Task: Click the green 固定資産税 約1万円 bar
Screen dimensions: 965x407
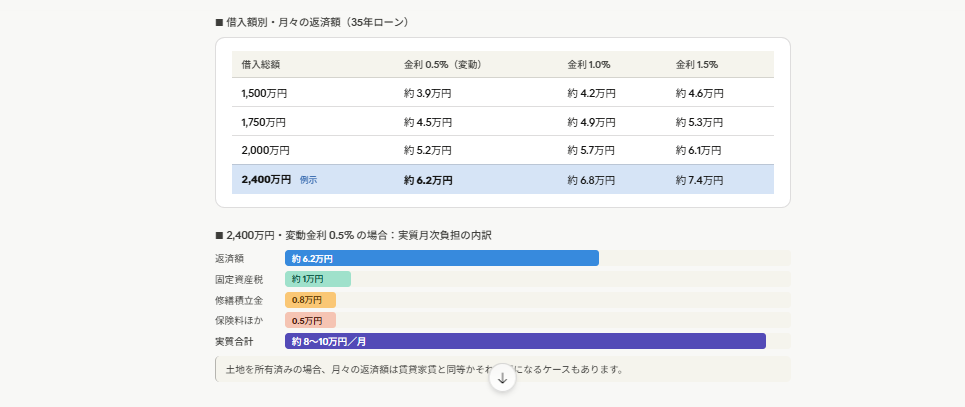Action: [x=318, y=279]
